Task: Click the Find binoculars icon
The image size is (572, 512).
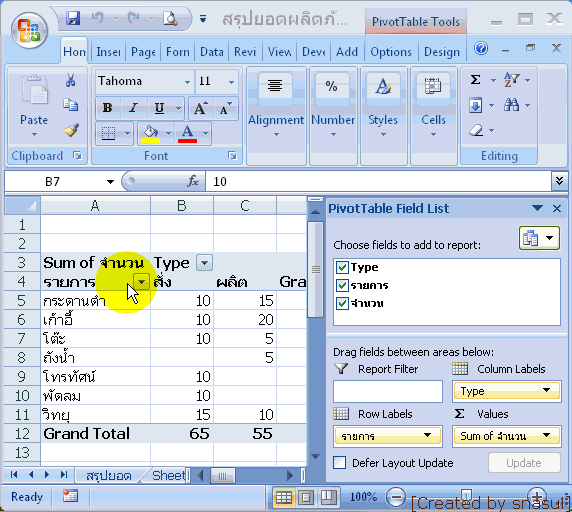Action: pos(511,105)
